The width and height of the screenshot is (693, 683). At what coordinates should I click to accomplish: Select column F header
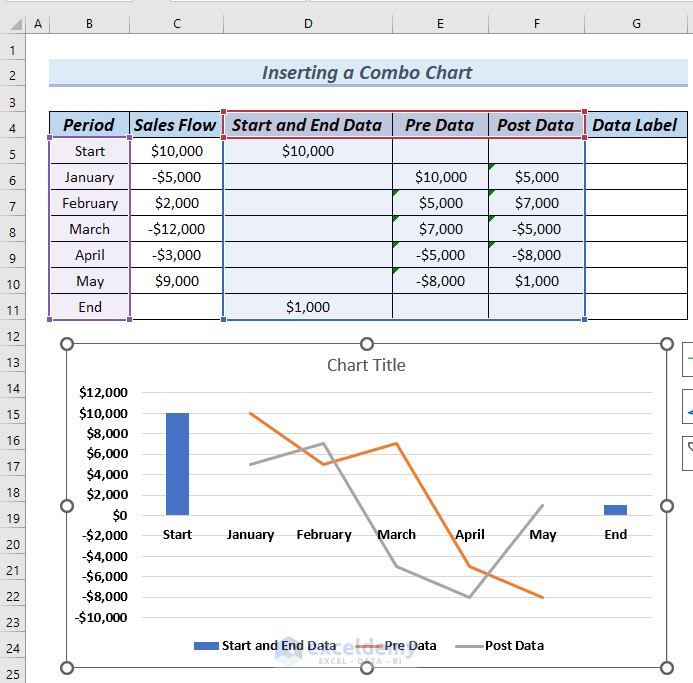click(x=537, y=23)
